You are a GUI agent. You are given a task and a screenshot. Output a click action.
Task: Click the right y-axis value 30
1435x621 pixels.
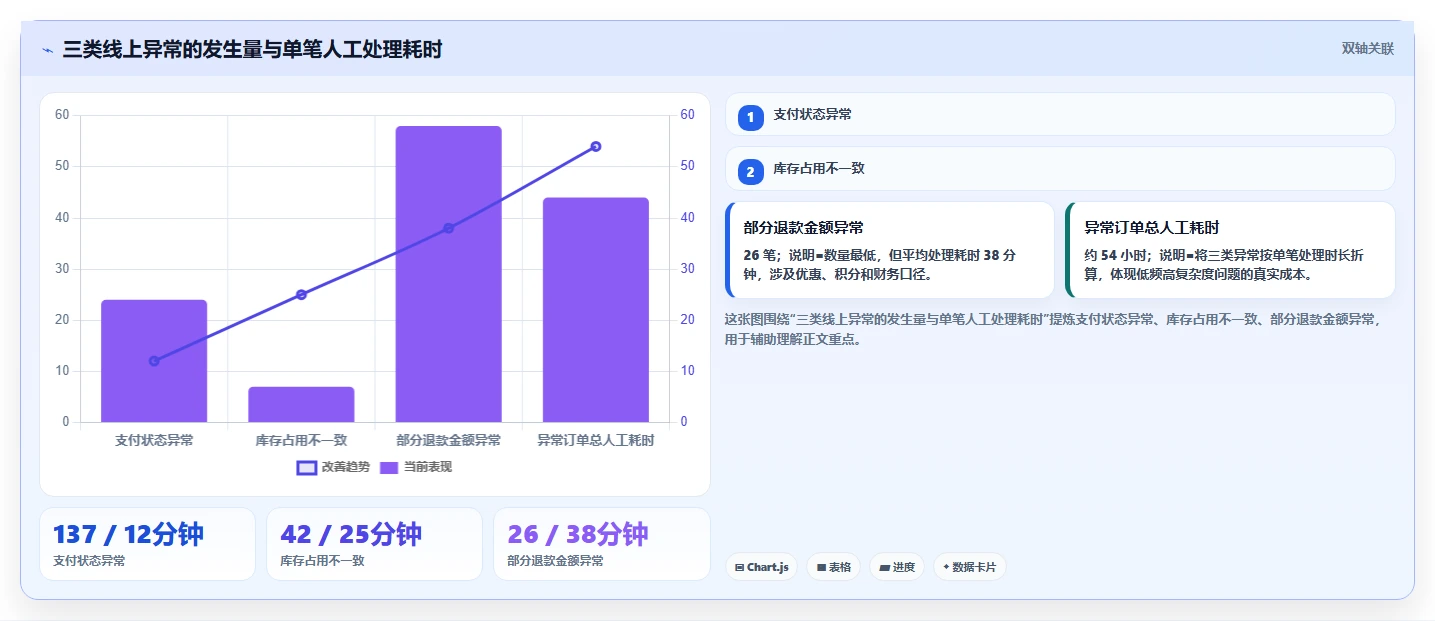(x=687, y=269)
